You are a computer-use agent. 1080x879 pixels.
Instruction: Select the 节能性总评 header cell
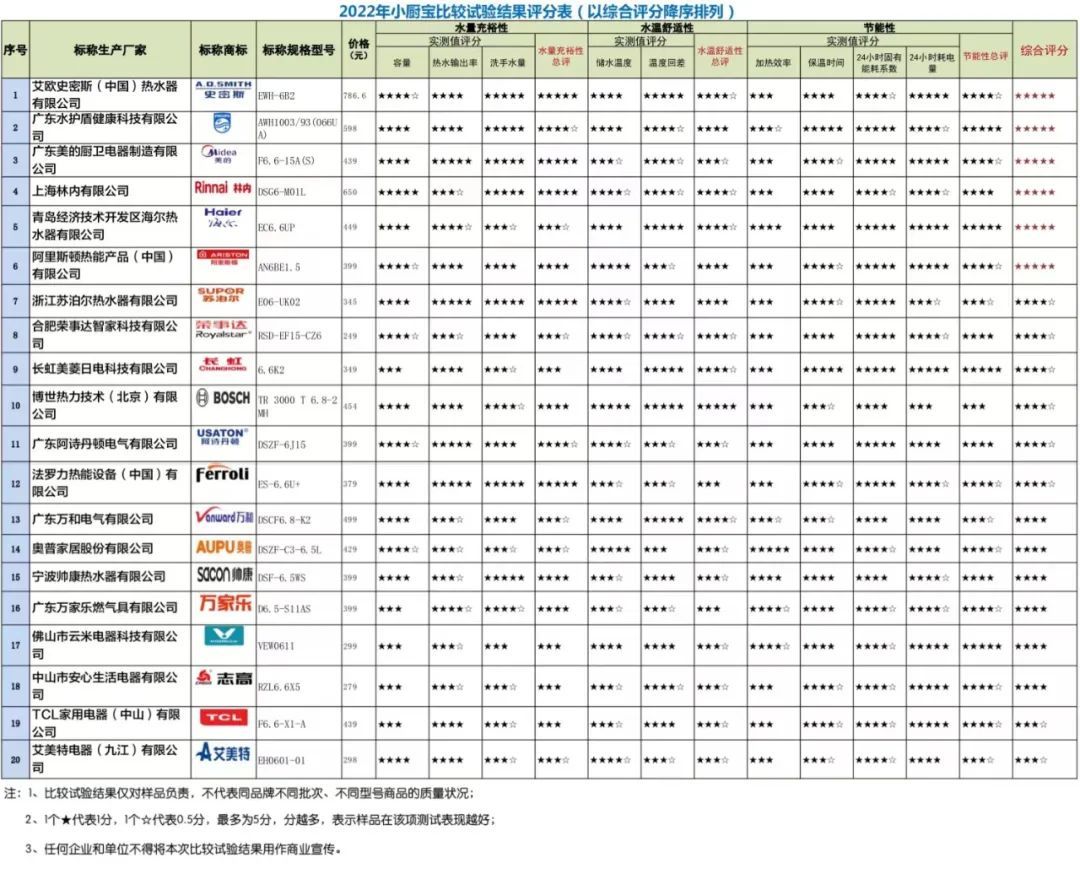(986, 56)
